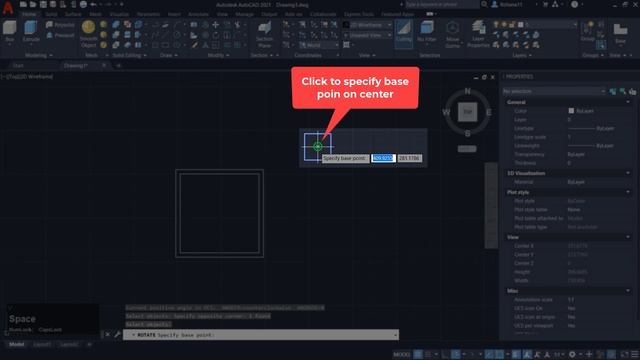This screenshot has height=360, width=640.
Task: Select the Polysolid tool
Action: [x=60, y=25]
